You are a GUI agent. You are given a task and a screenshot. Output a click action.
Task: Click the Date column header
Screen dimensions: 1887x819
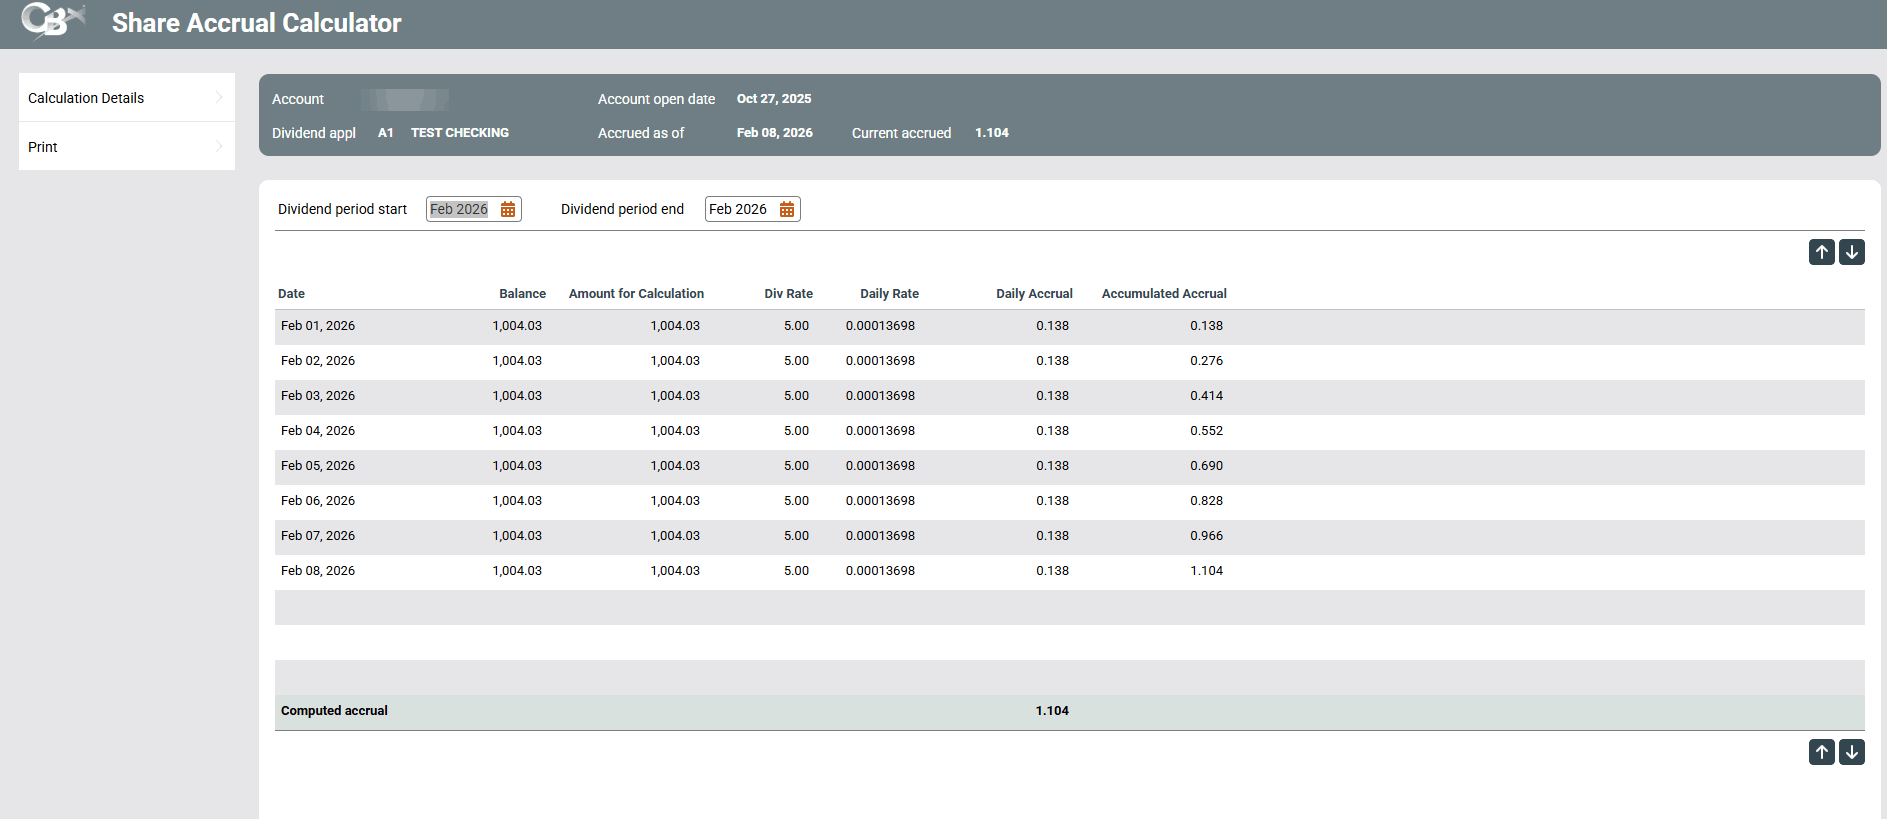pos(291,294)
